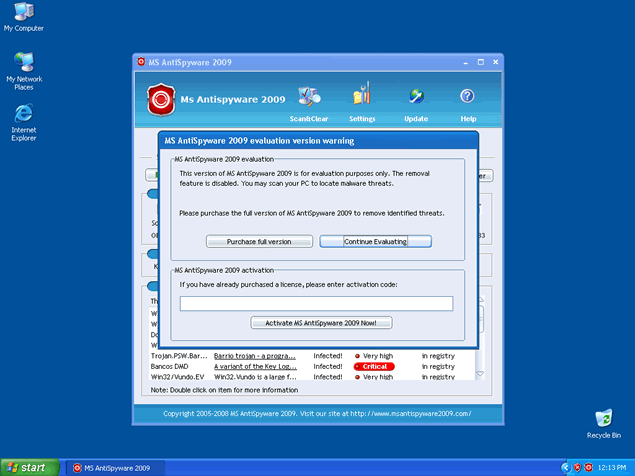Click the red shield logo icon
Image resolution: width=635 pixels, height=476 pixels.
pos(162,100)
